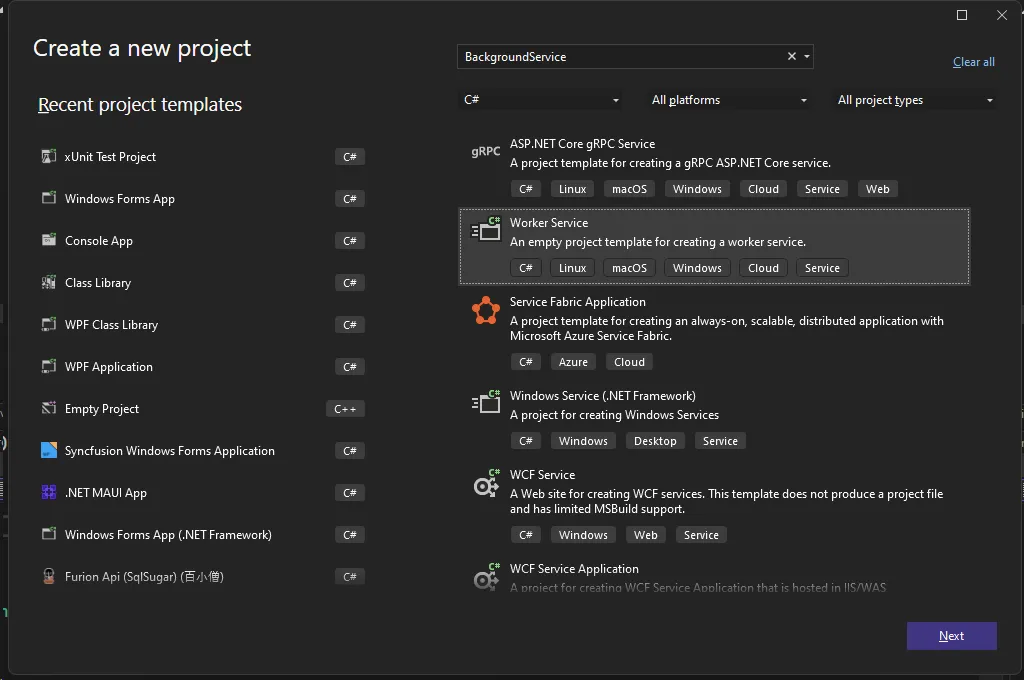
Task: Click the Clear all link
Action: (974, 62)
